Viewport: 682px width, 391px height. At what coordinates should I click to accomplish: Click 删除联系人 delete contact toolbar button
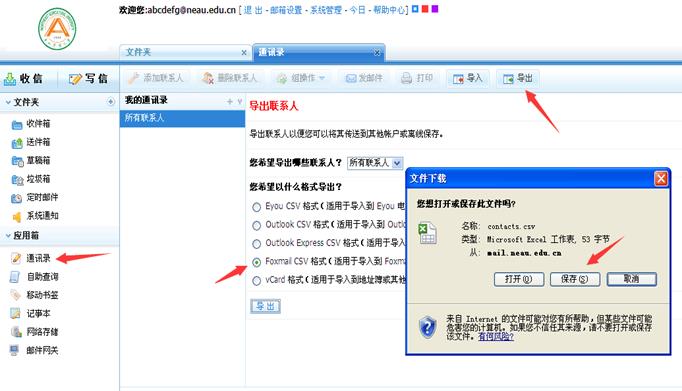(230, 78)
